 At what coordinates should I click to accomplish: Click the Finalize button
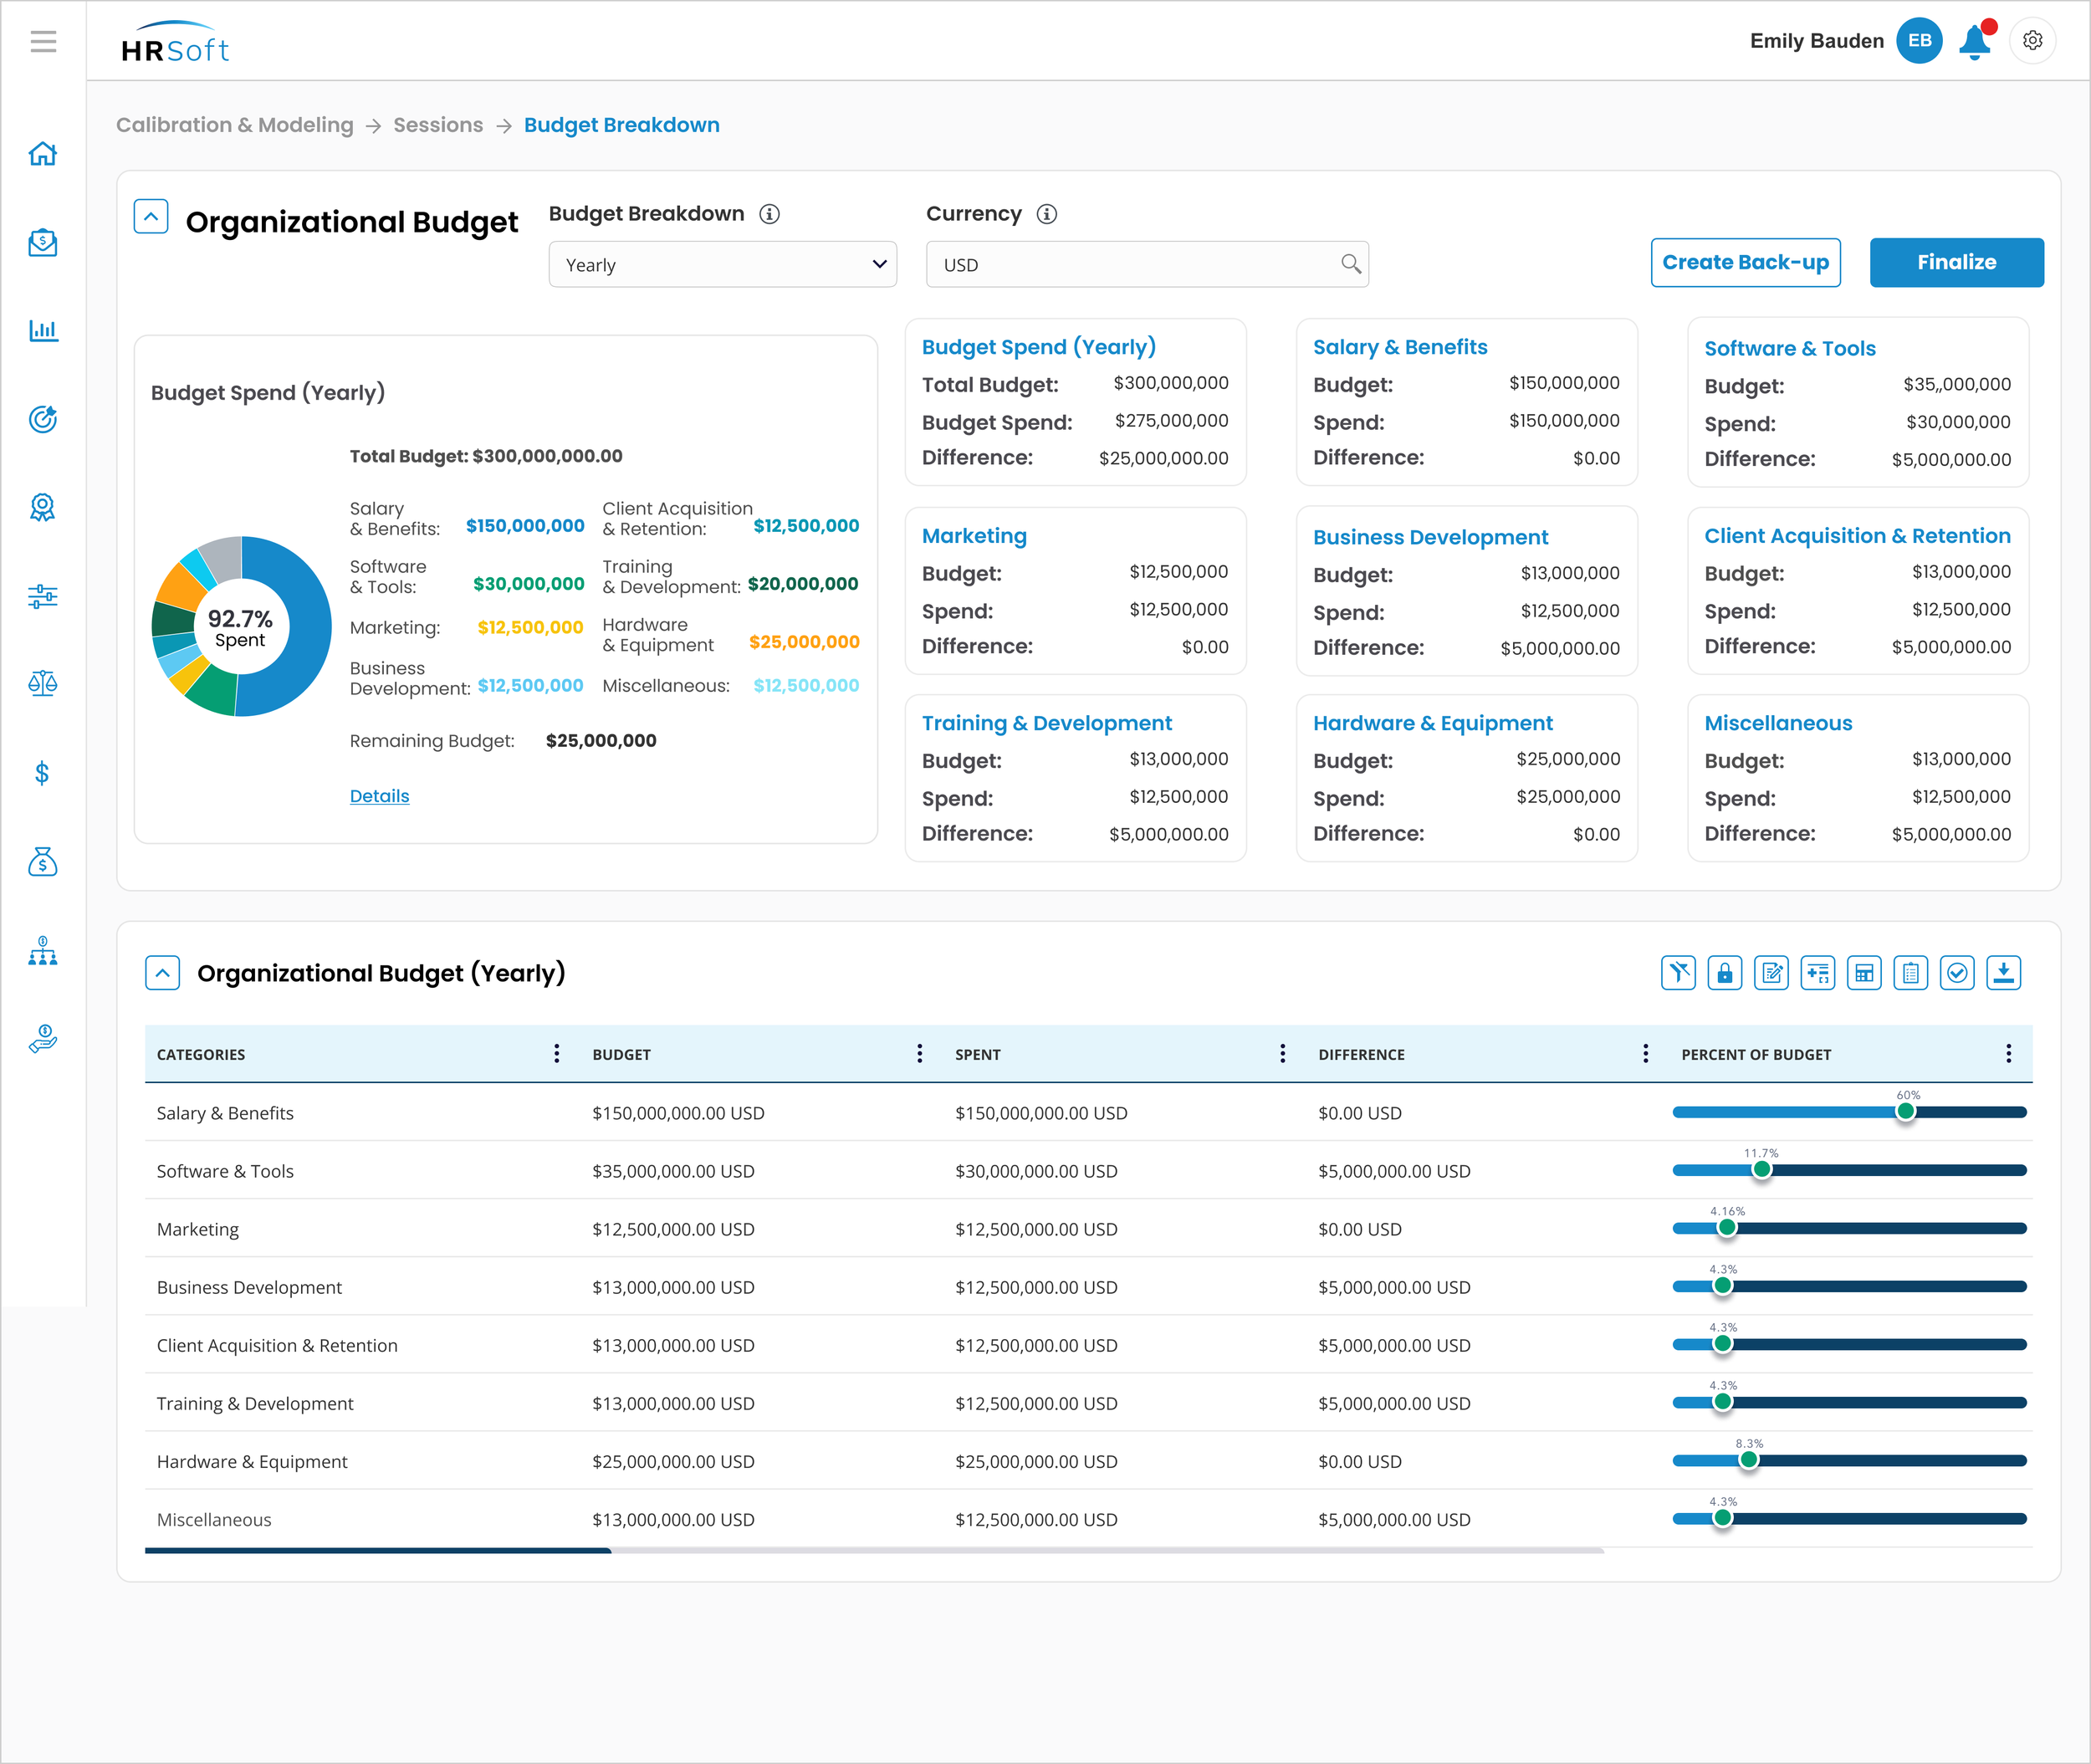(1956, 263)
